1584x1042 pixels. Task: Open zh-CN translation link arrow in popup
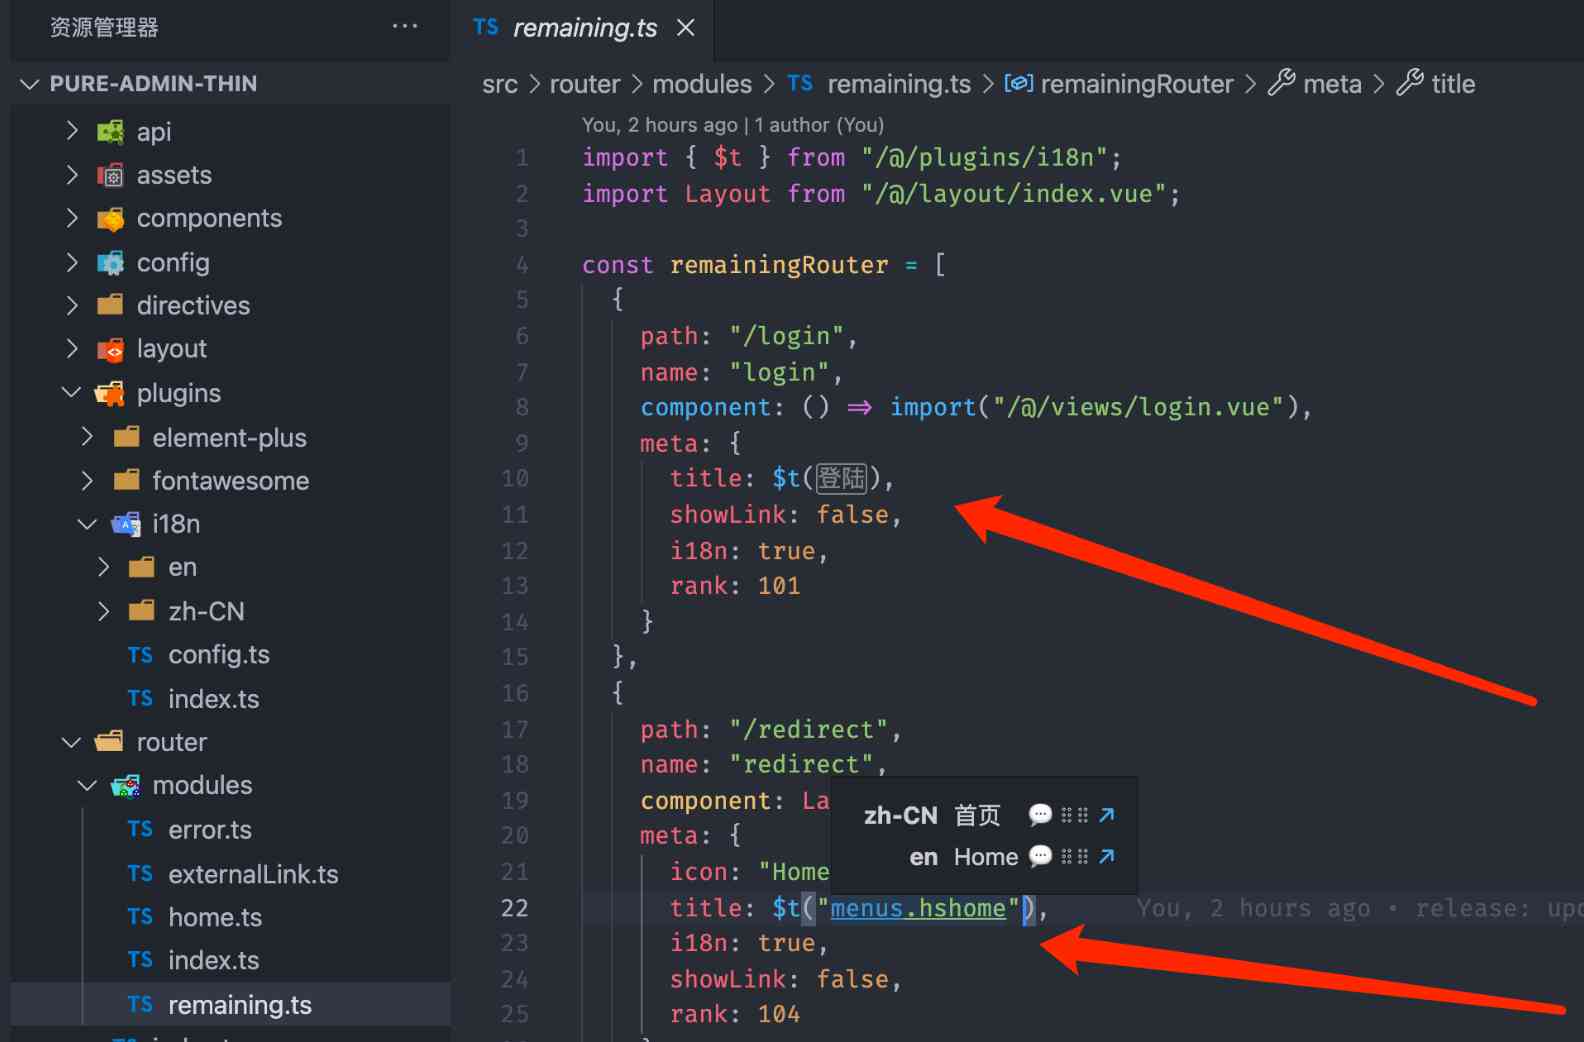pos(1106,815)
